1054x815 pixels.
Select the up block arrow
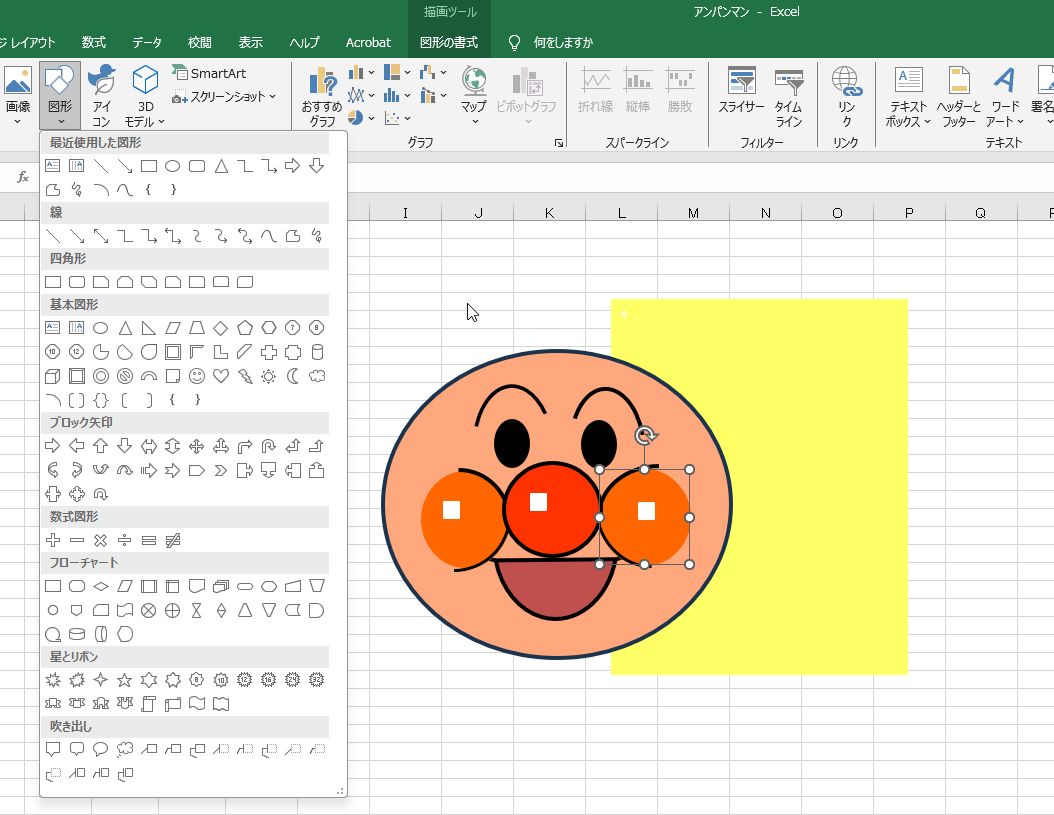click(100, 446)
